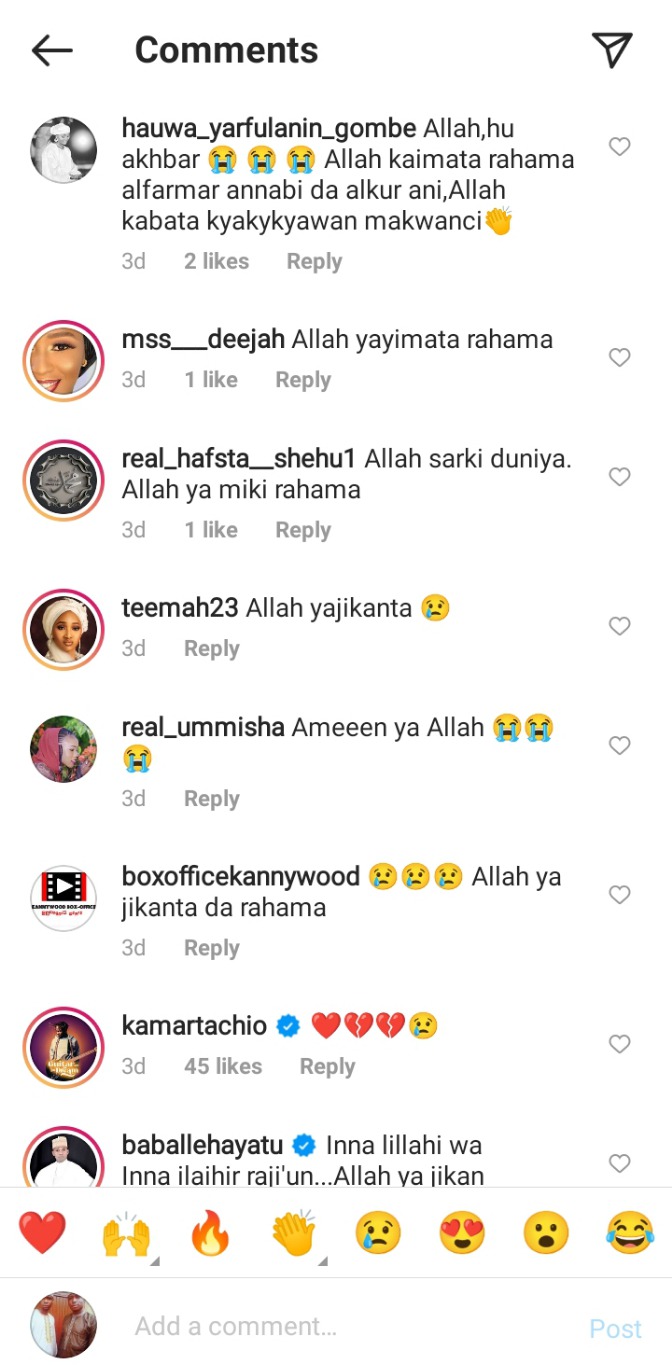
Task: Go back using the left arrow
Action: click(x=52, y=50)
